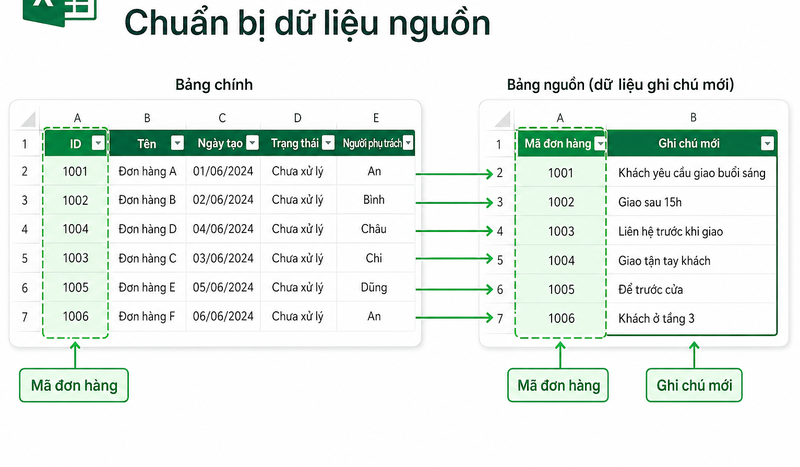
Task: Select note Để trước cửa
Action: pyautogui.click(x=692, y=289)
